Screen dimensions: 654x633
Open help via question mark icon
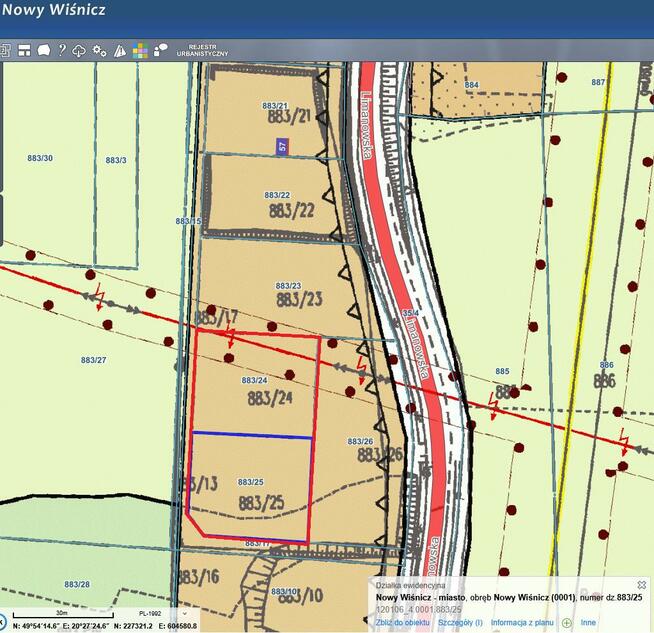pyautogui.click(x=61, y=50)
